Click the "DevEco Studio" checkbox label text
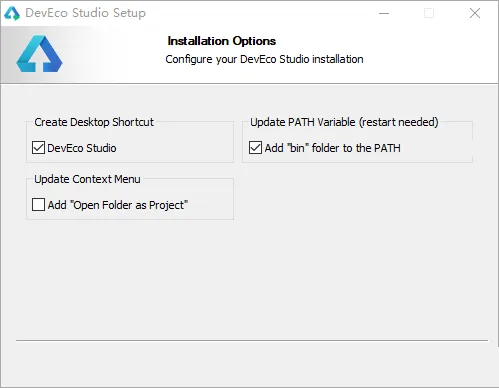Image resolution: width=499 pixels, height=388 pixels. (82, 148)
